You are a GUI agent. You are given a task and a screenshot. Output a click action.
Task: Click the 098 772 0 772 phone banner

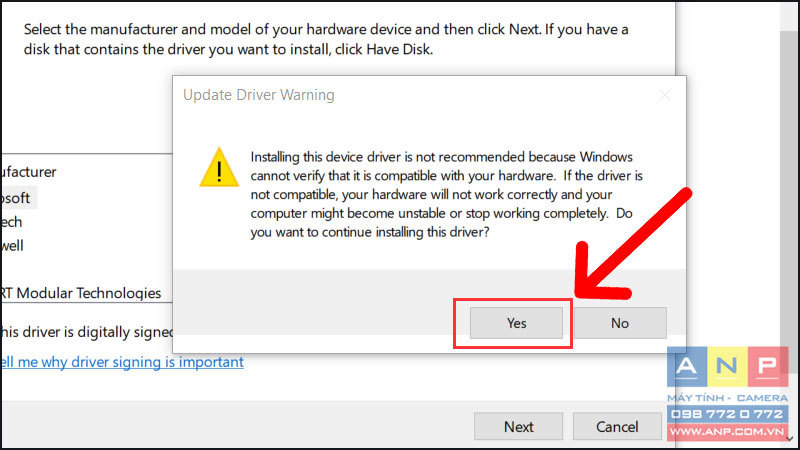(x=727, y=414)
